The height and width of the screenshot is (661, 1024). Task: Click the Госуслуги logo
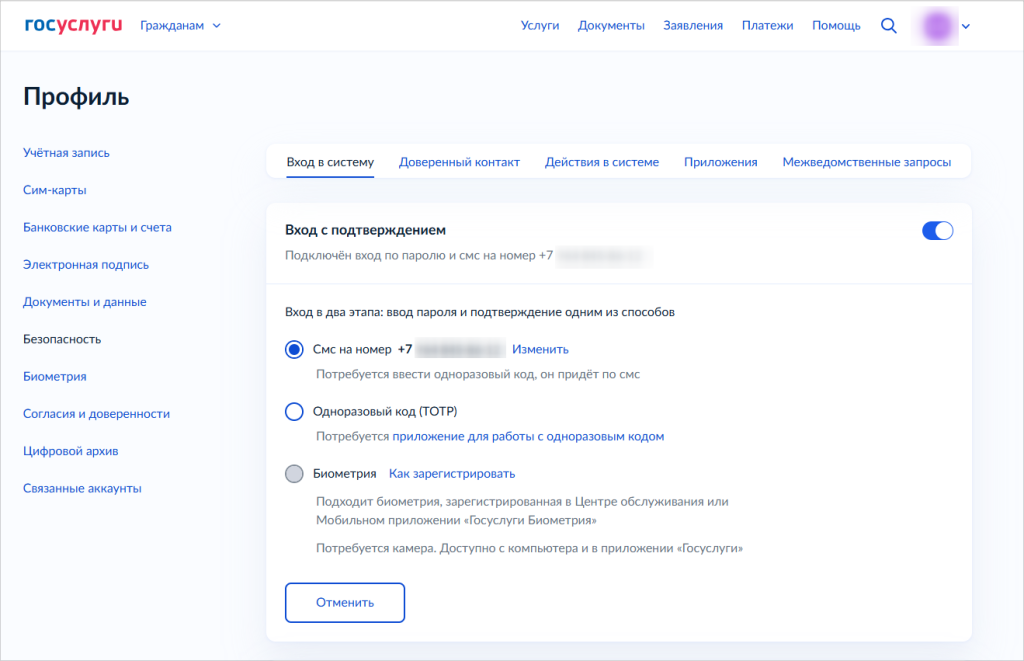click(73, 25)
